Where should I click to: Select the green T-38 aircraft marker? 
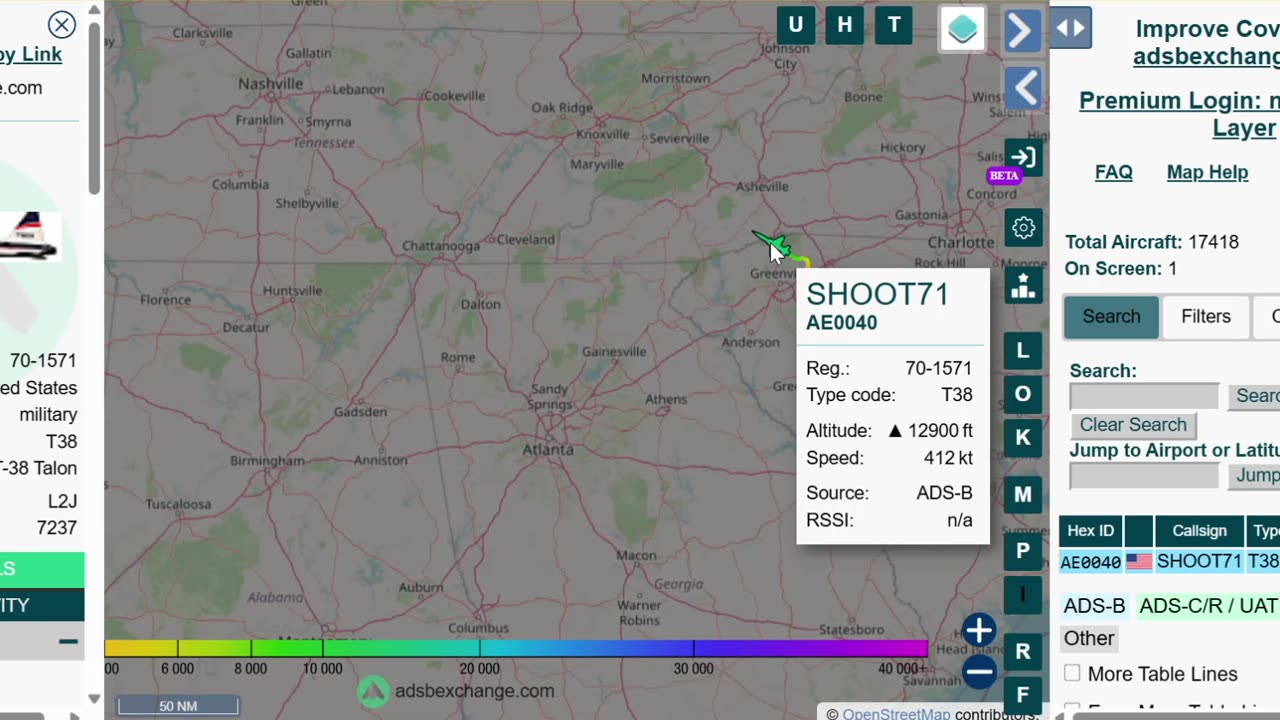click(772, 243)
